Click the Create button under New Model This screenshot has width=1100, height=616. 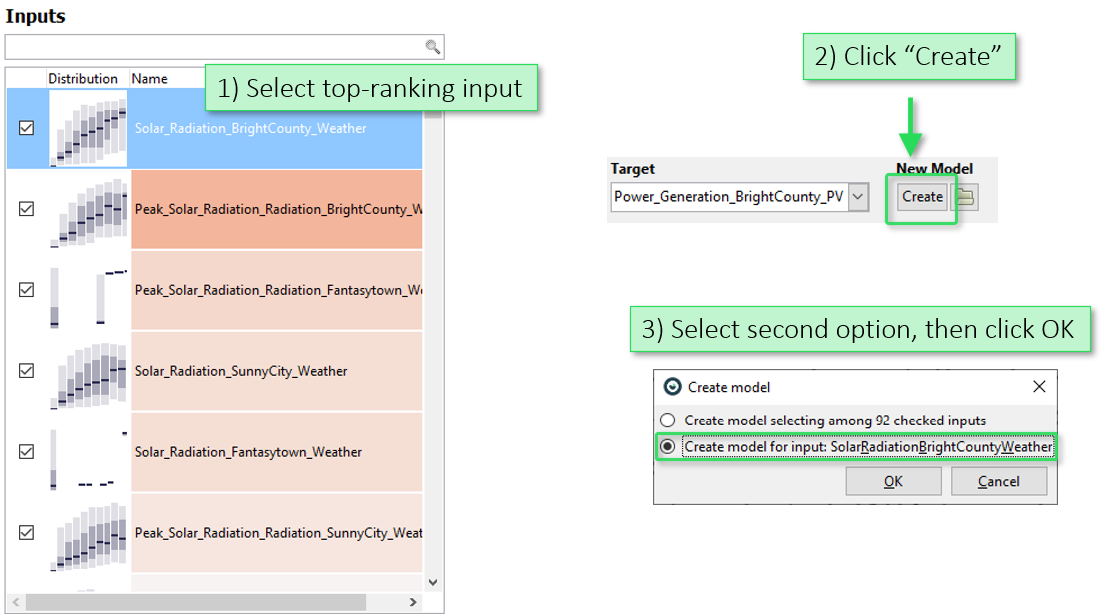click(x=922, y=197)
